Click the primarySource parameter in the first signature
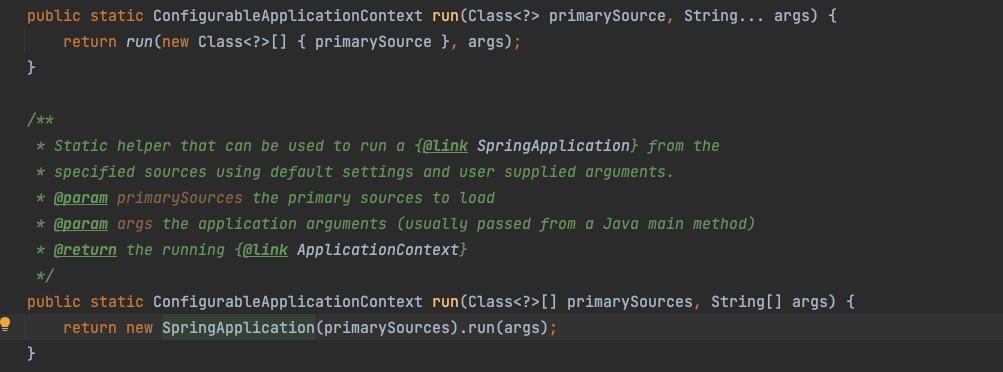 pyautogui.click(x=607, y=16)
